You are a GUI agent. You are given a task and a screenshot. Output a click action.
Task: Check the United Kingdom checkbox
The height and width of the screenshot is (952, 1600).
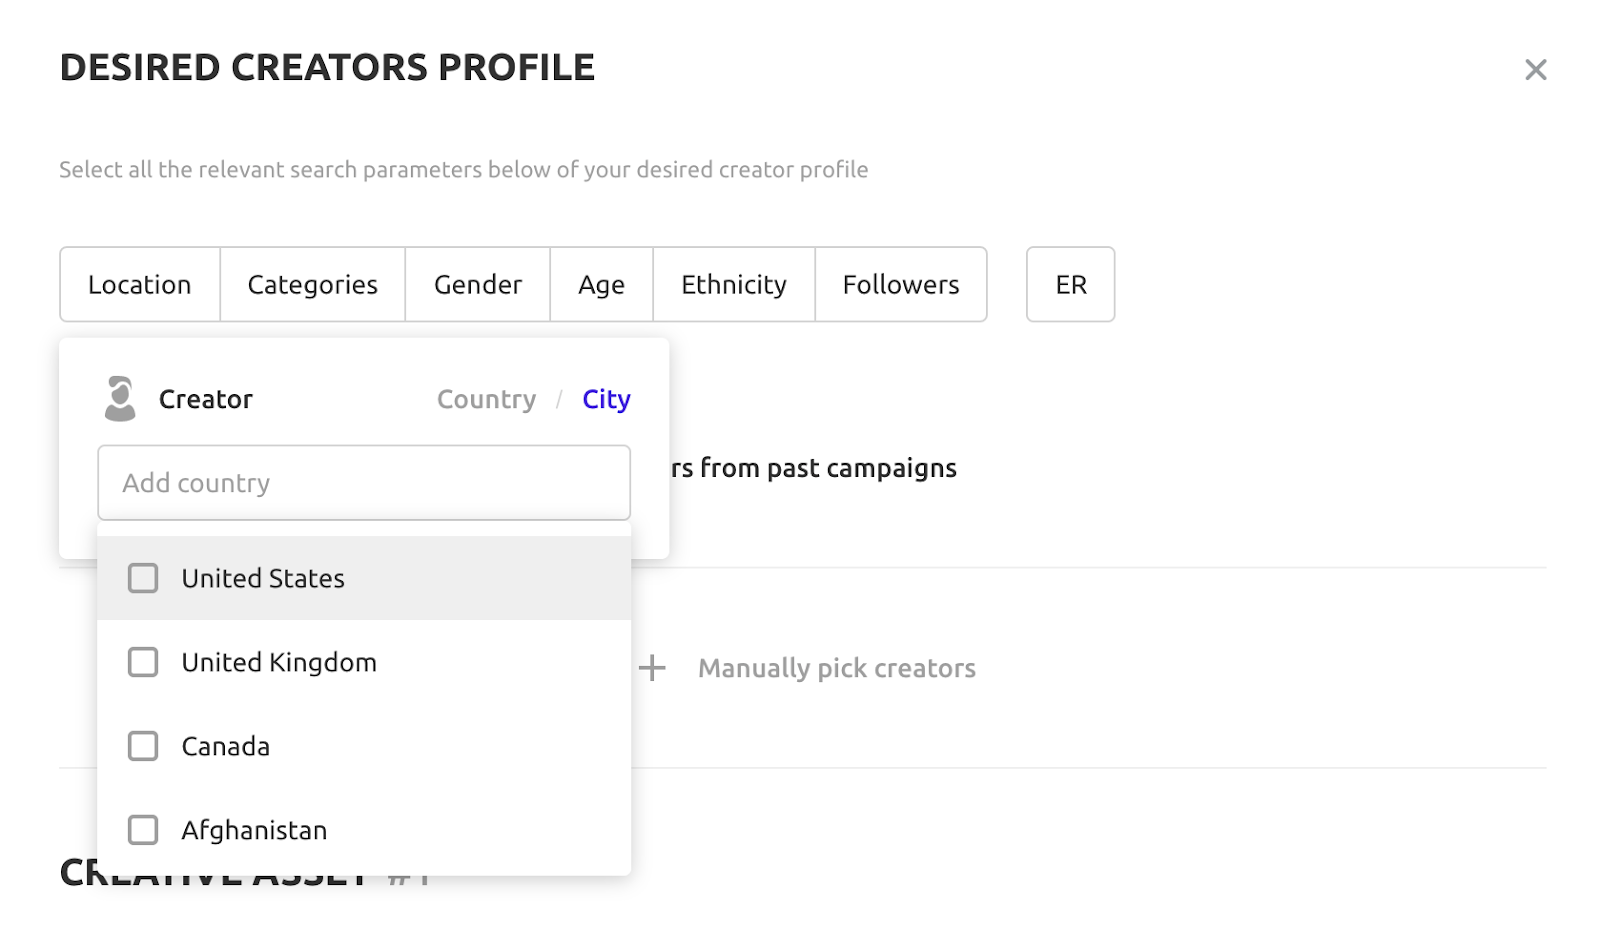pyautogui.click(x=143, y=662)
